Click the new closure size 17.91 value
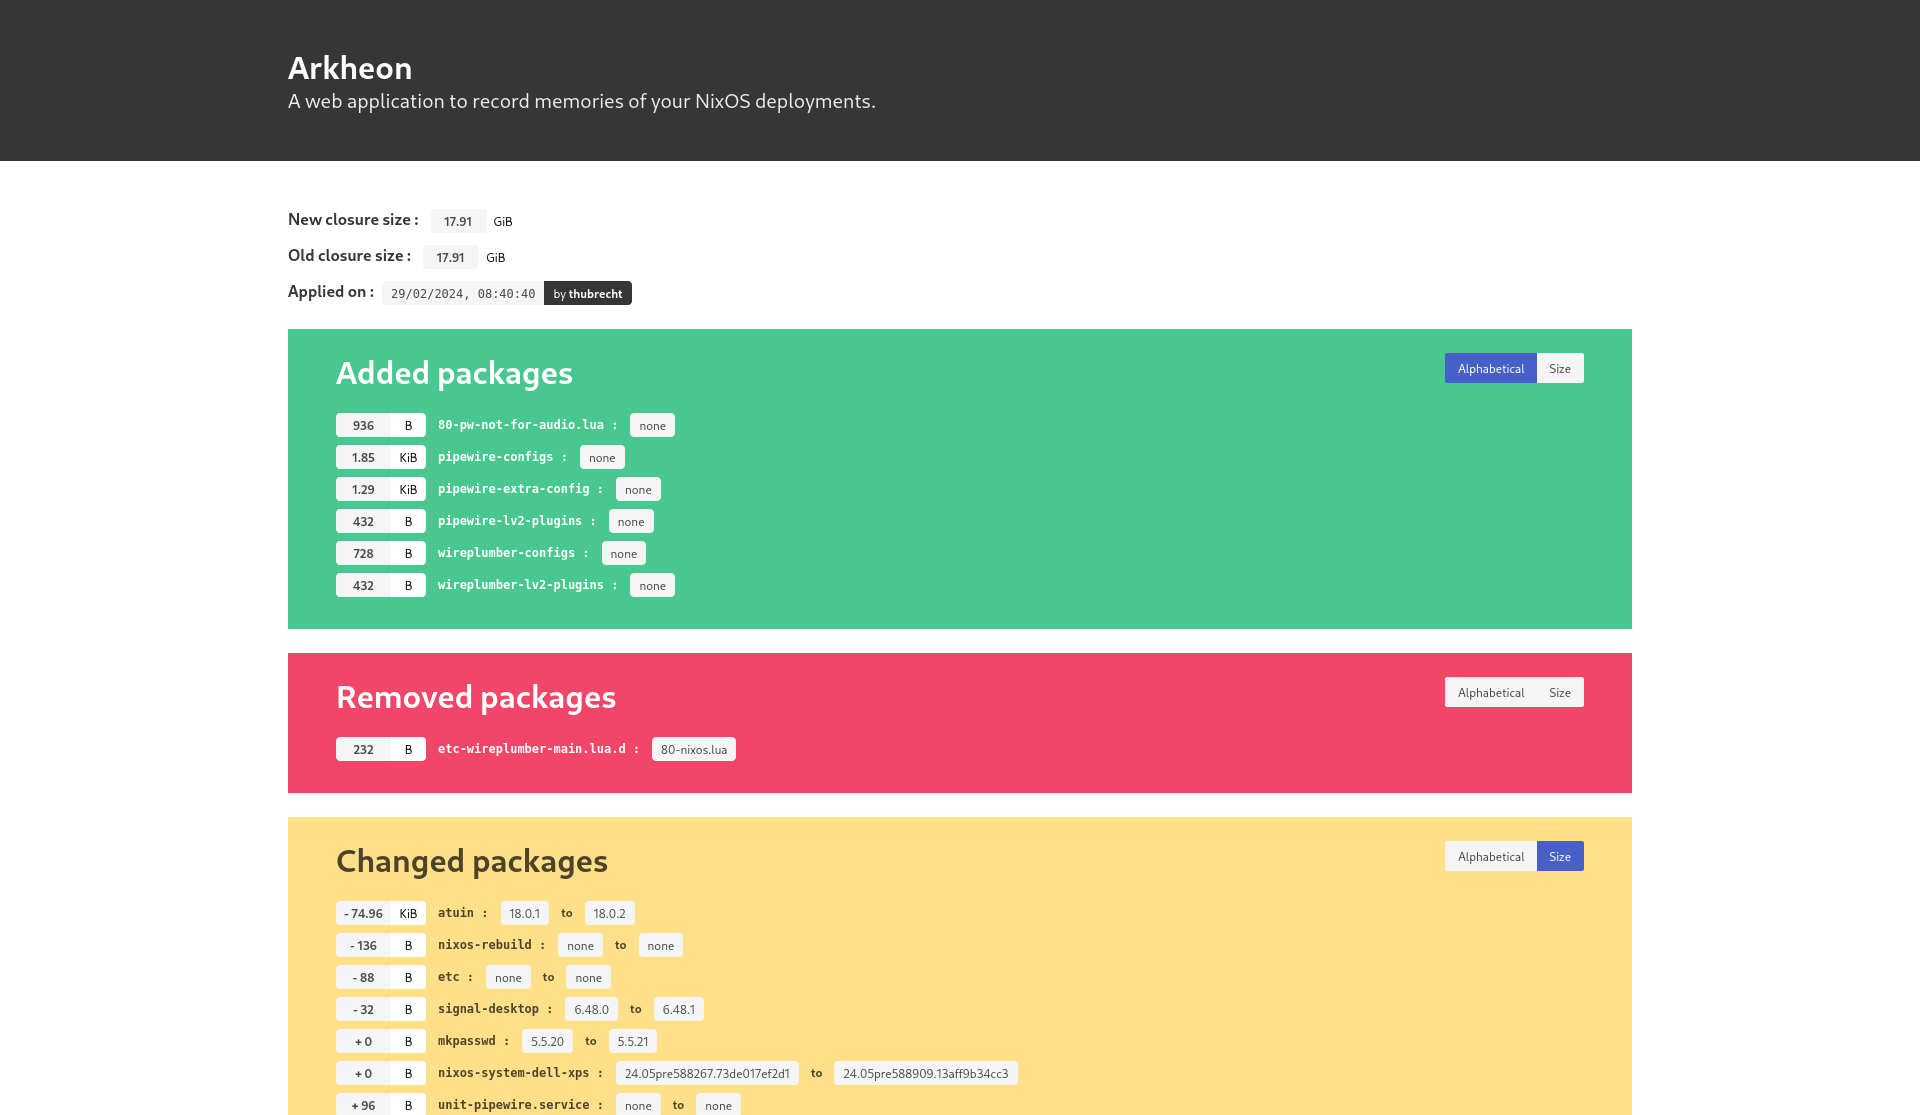 457,221
